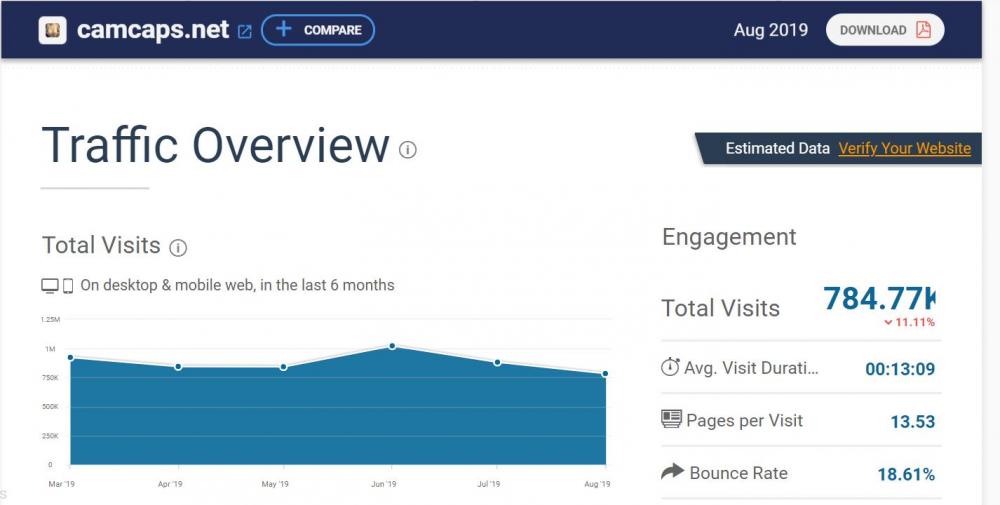Select the Aug '19 data point on chart
This screenshot has width=1000, height=505.
pos(605,374)
